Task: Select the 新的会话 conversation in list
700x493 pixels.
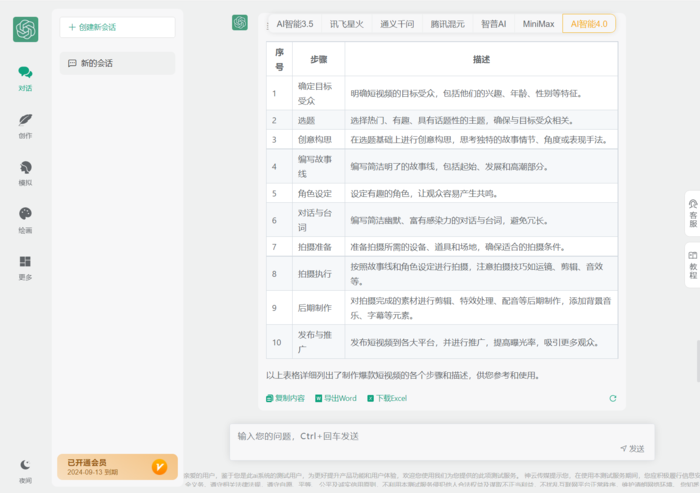Action: [x=117, y=63]
